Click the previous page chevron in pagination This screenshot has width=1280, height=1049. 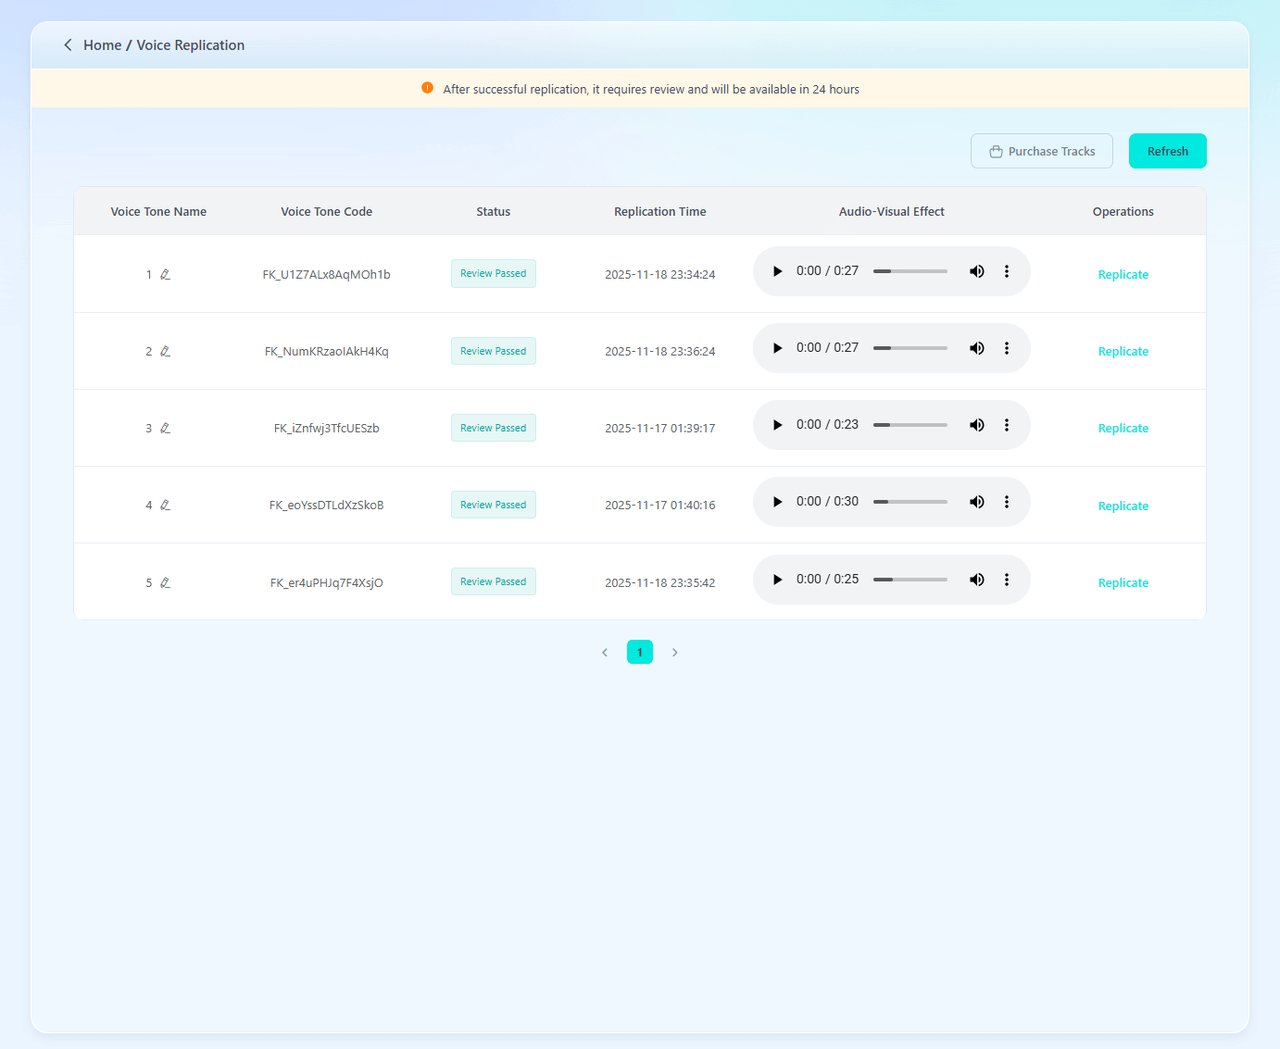605,652
